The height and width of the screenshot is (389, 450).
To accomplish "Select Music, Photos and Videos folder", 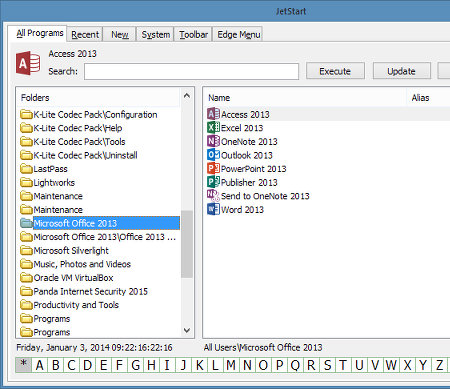I will click(82, 264).
